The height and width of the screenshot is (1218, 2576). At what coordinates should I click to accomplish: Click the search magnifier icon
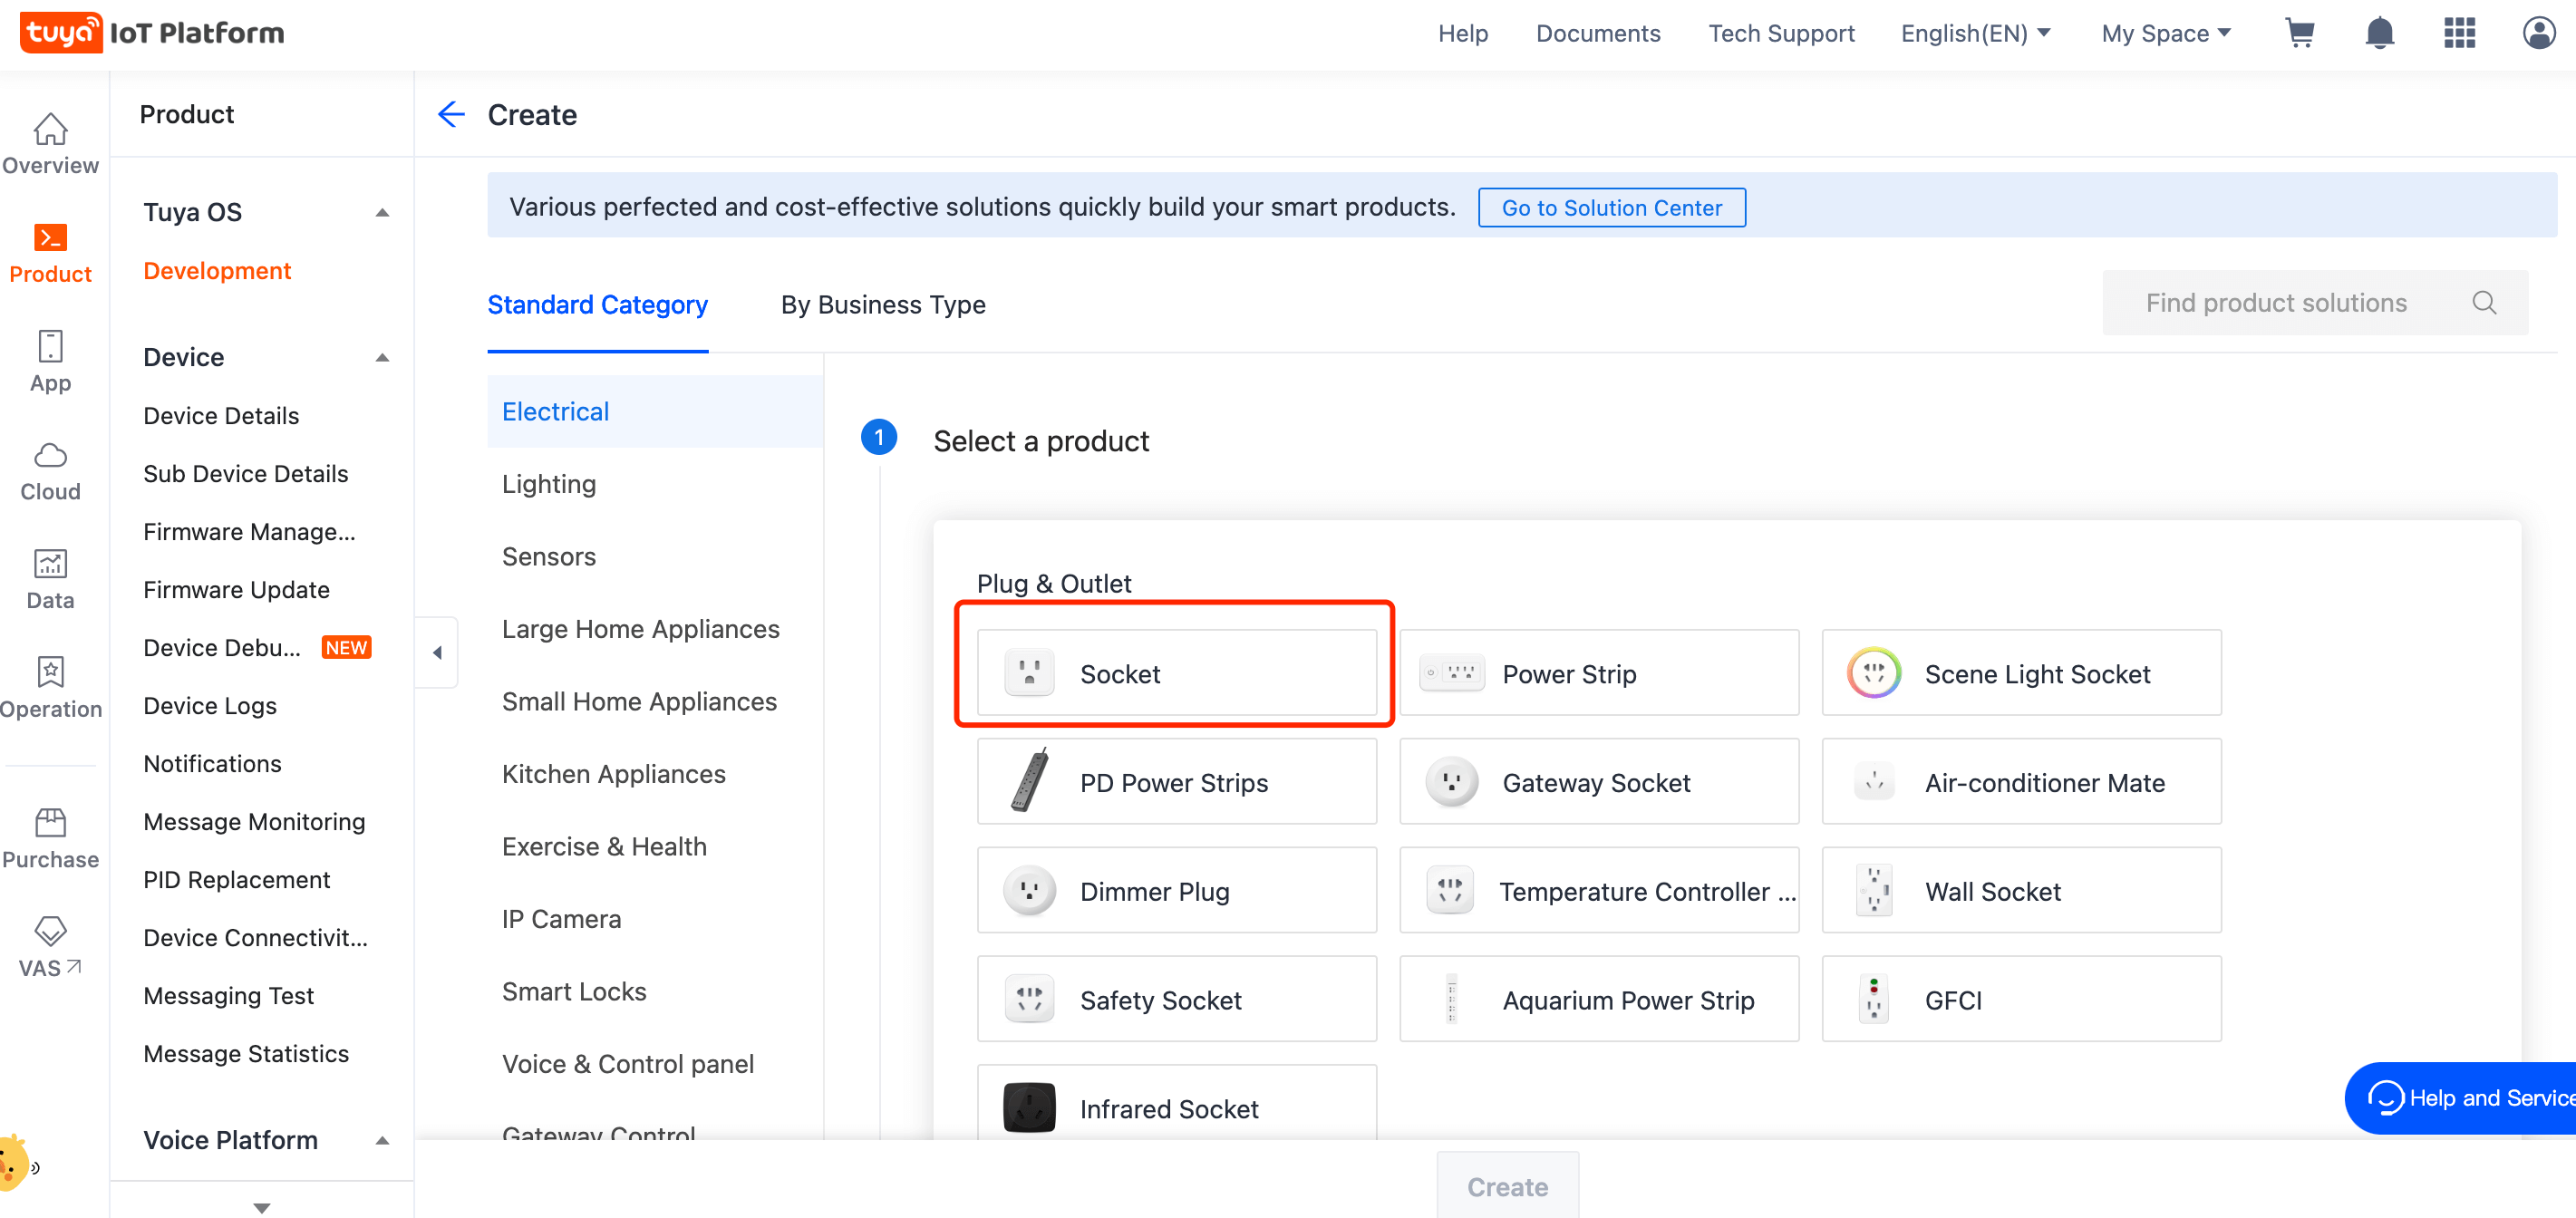coord(2484,303)
